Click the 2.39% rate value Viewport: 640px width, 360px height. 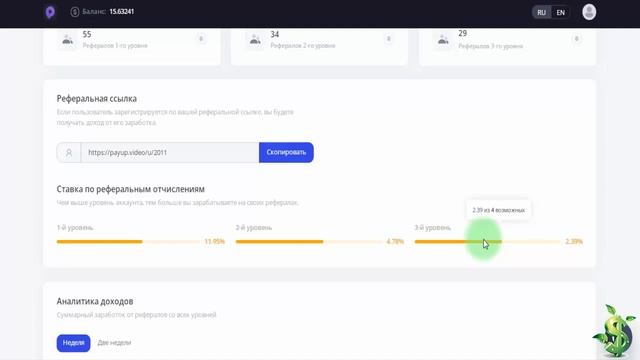(574, 242)
